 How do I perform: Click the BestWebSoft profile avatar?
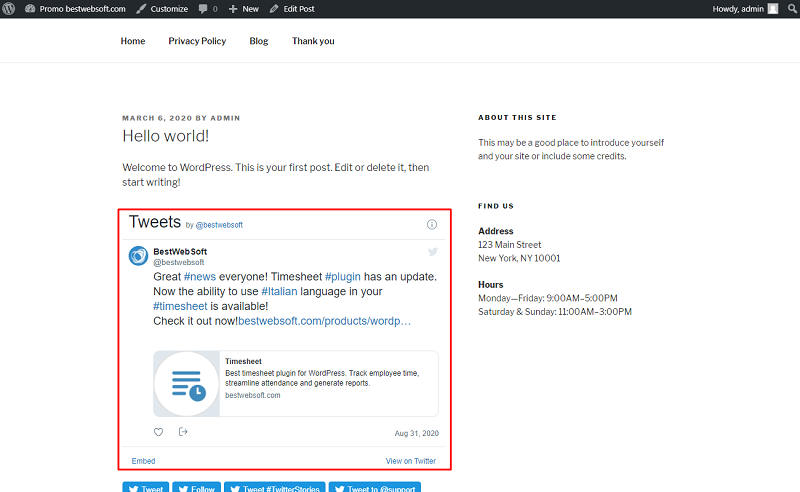point(138,256)
